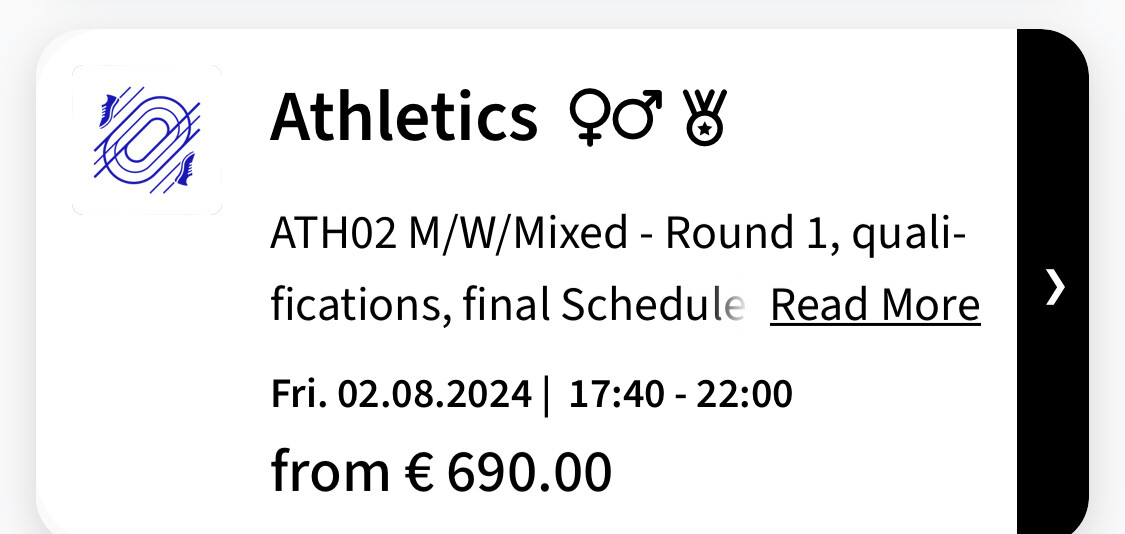Viewport: 1125px width, 534px height.
Task: Click the black side panel strip
Action: pyautogui.click(x=1053, y=281)
